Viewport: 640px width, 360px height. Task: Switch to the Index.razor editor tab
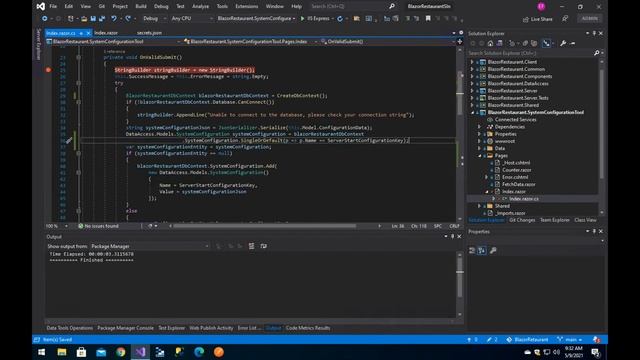[106, 33]
